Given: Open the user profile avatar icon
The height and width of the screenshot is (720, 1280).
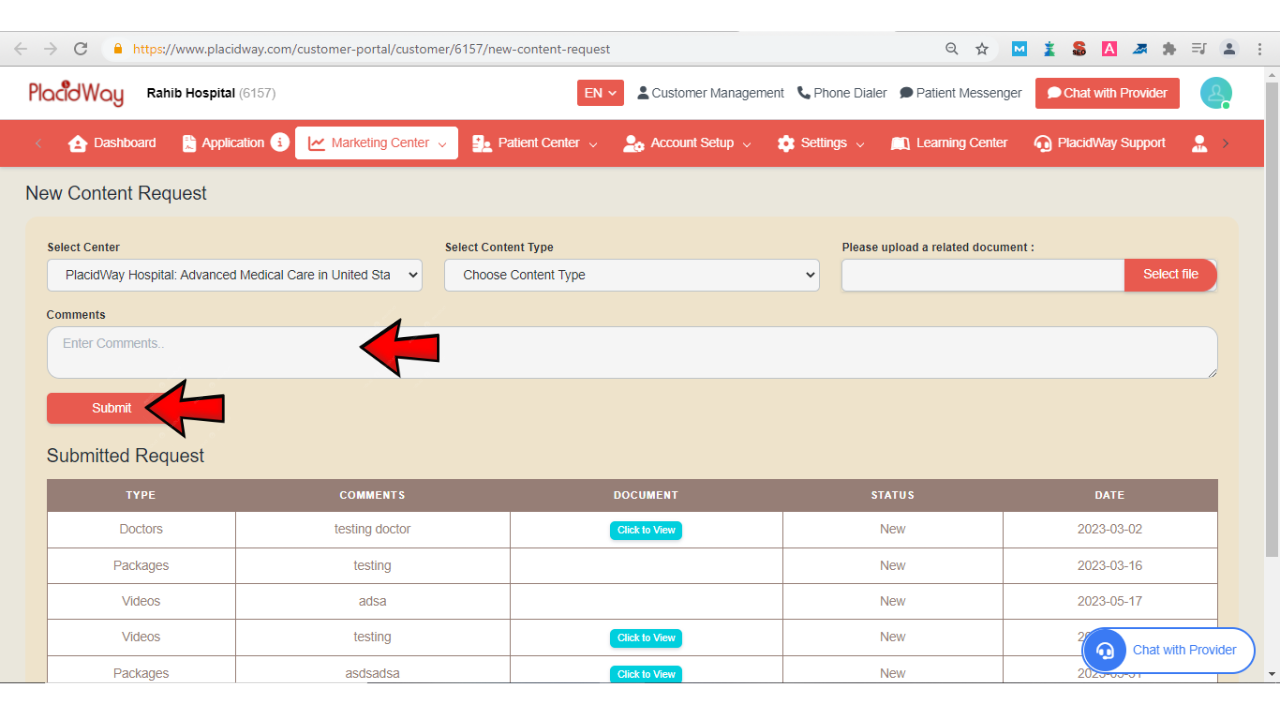Looking at the screenshot, I should (1216, 93).
